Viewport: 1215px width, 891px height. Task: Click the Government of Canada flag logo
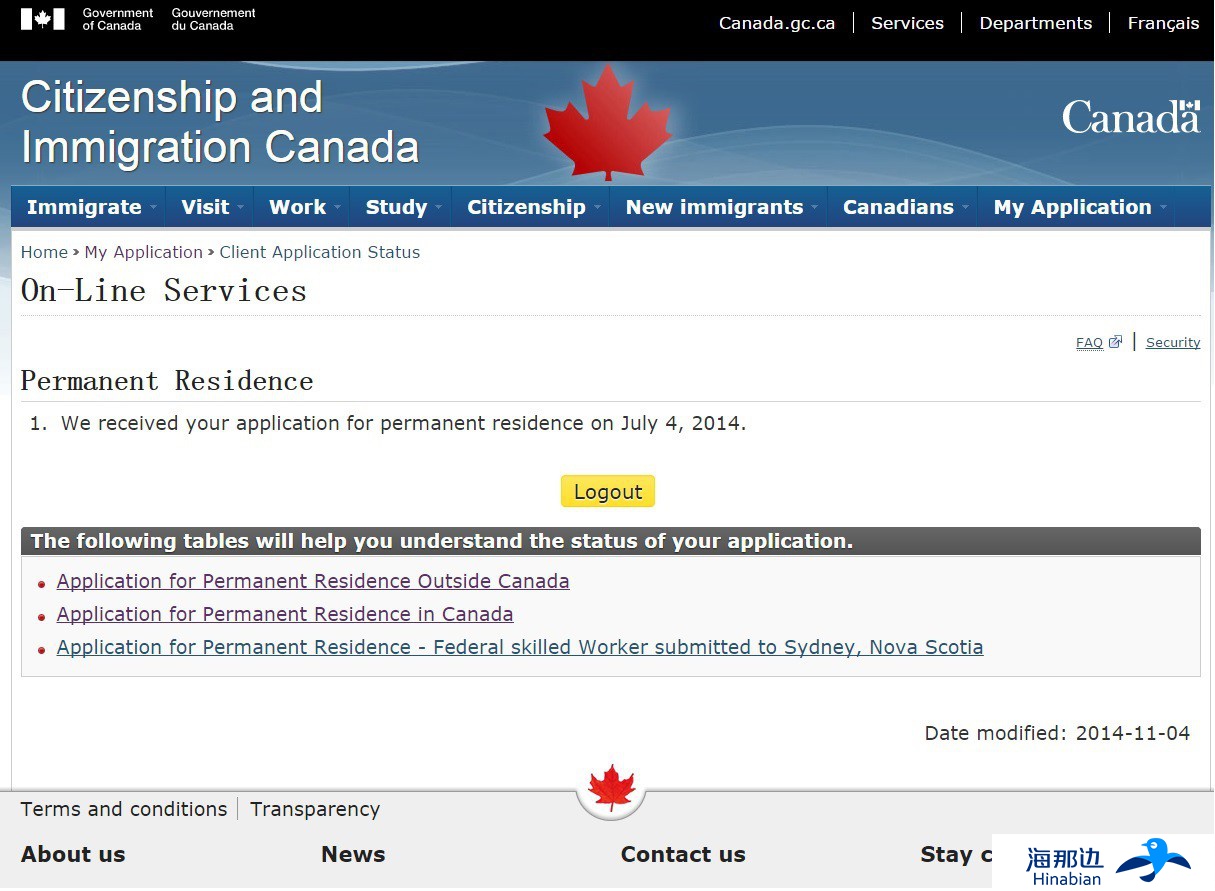tap(42, 19)
